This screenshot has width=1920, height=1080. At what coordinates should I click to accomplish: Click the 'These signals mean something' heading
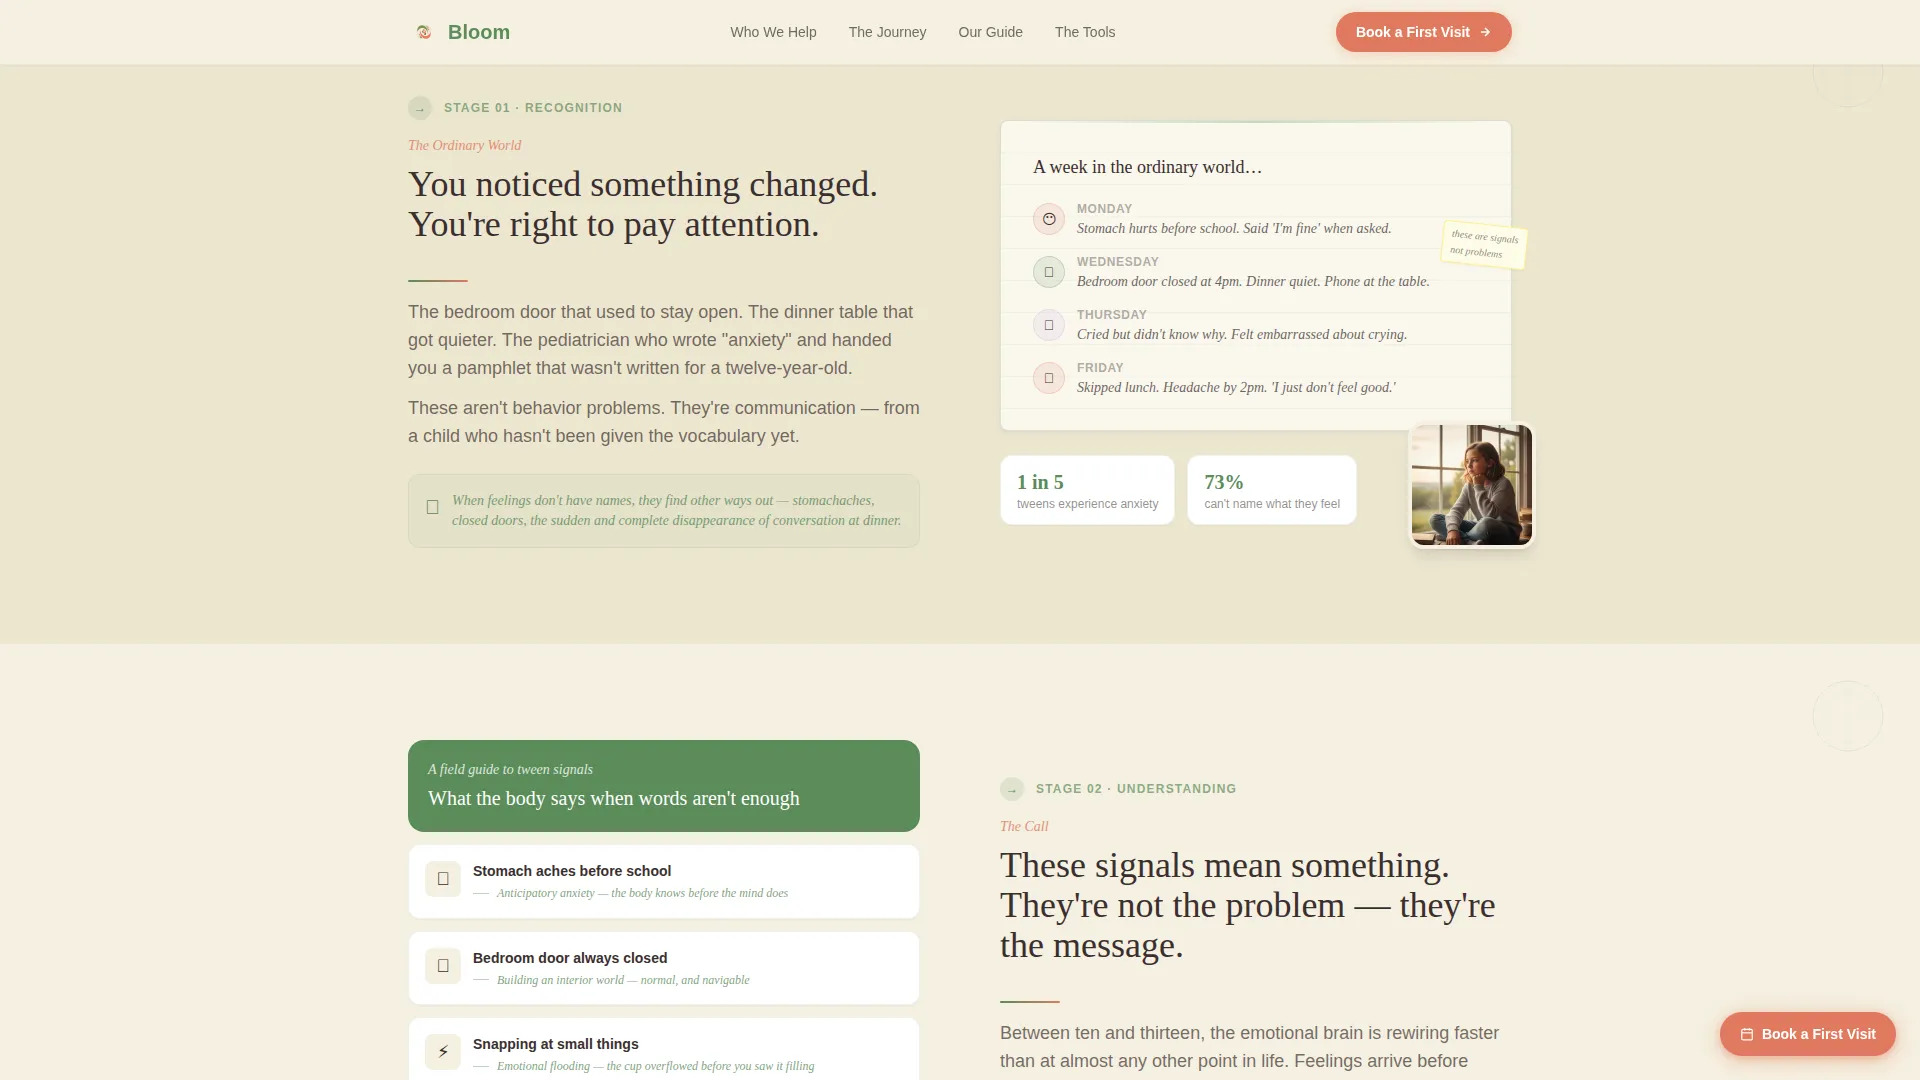point(1248,905)
